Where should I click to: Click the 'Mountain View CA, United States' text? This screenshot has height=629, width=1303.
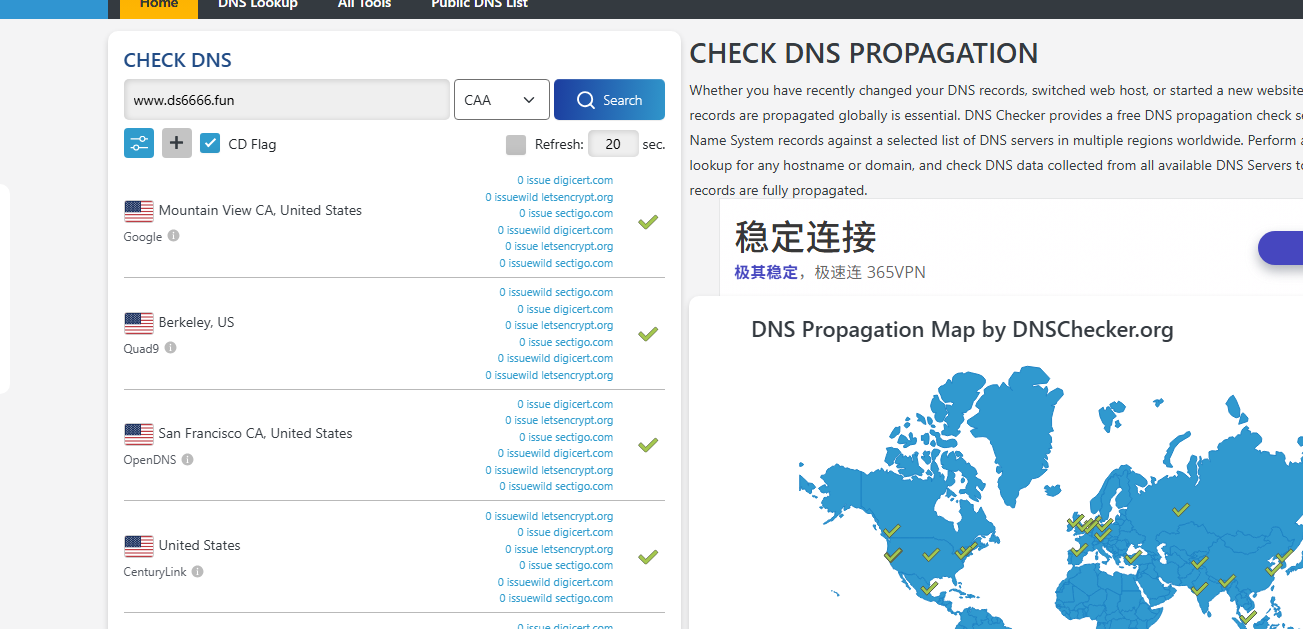point(260,210)
